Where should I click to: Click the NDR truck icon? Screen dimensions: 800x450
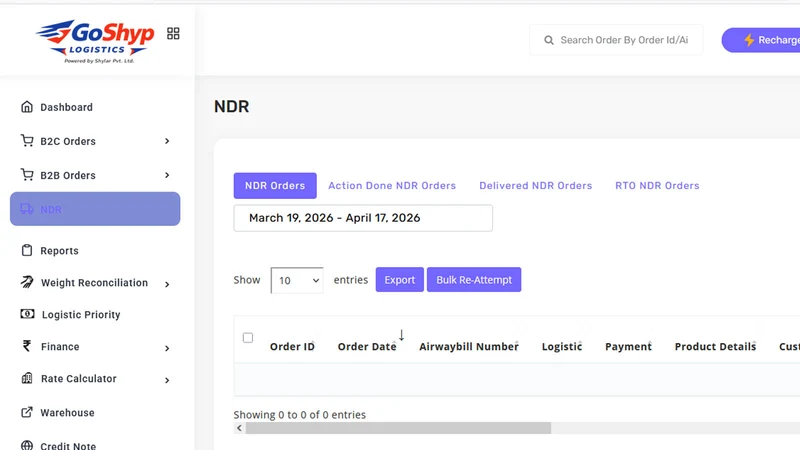pos(27,209)
